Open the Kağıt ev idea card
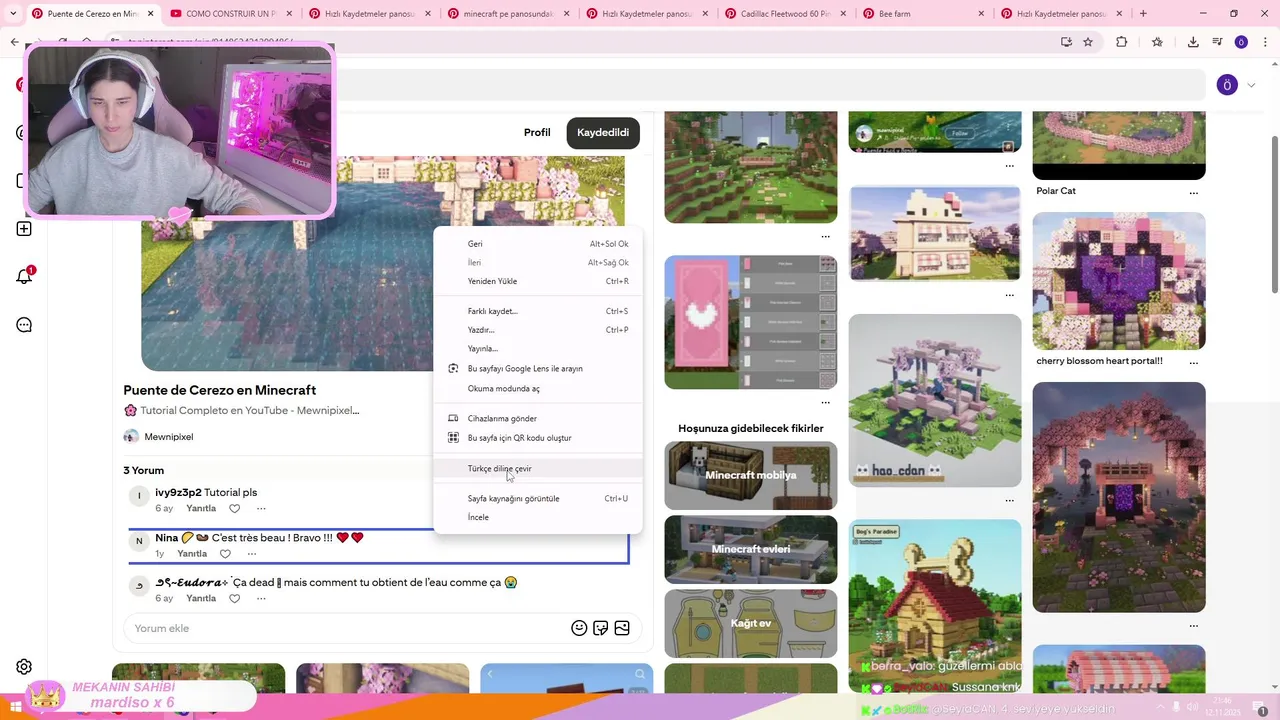The height and width of the screenshot is (720, 1280). click(x=750, y=623)
